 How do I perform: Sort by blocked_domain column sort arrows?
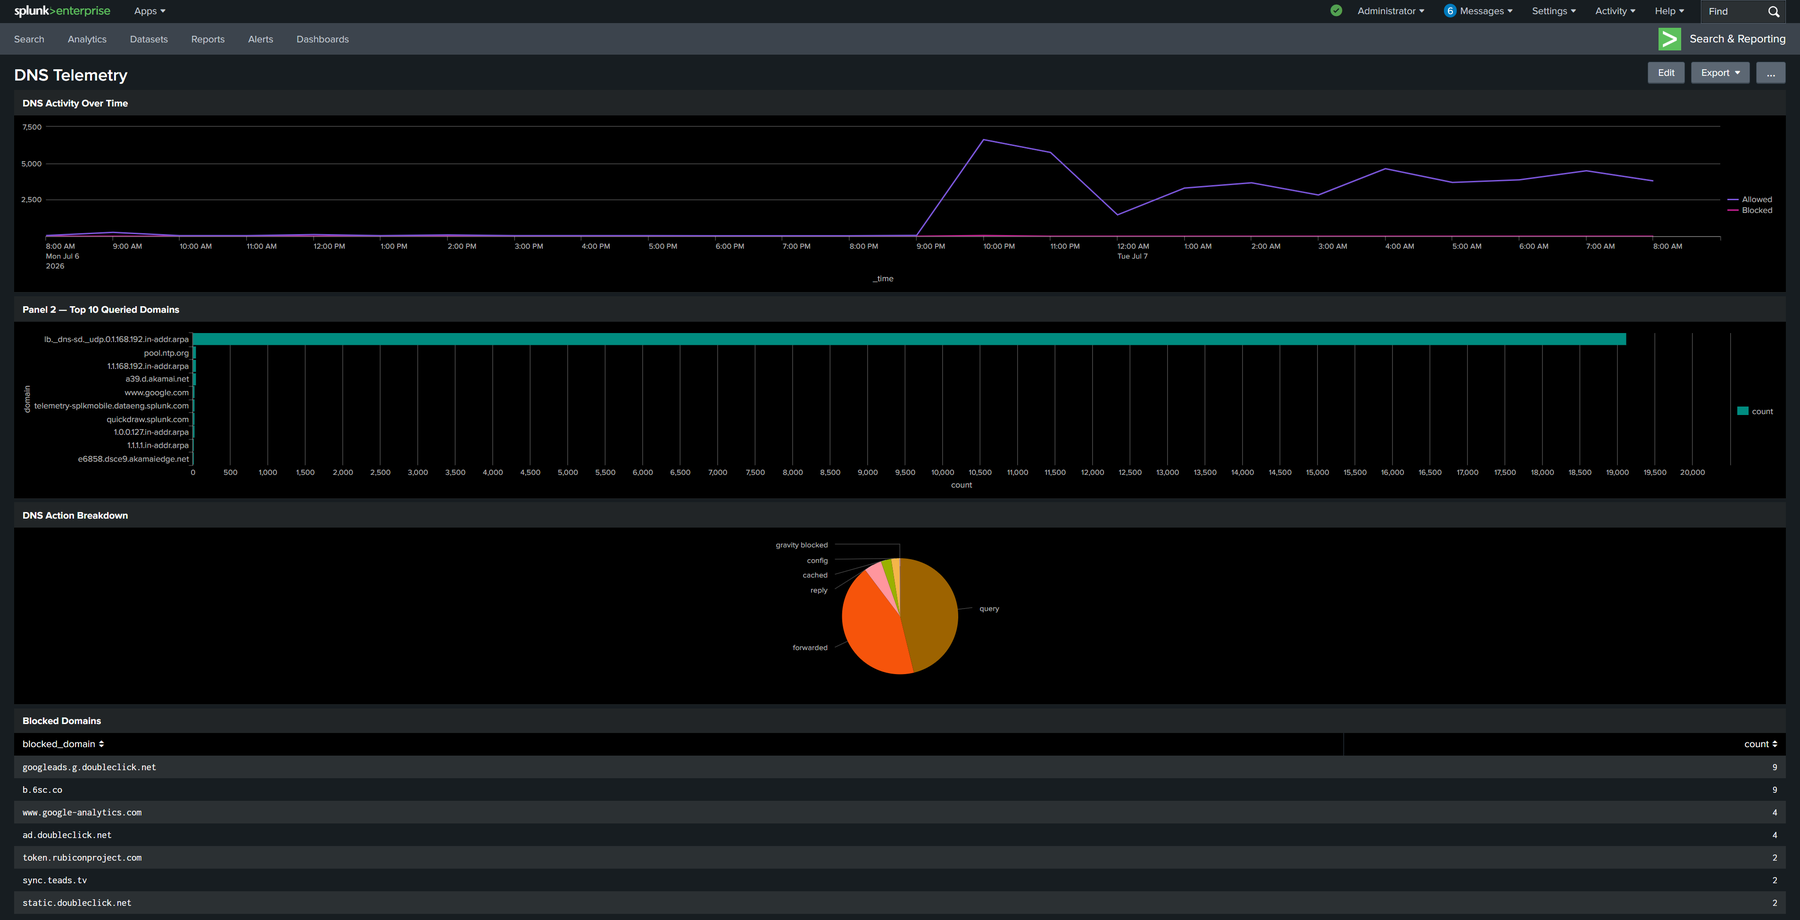click(x=101, y=744)
